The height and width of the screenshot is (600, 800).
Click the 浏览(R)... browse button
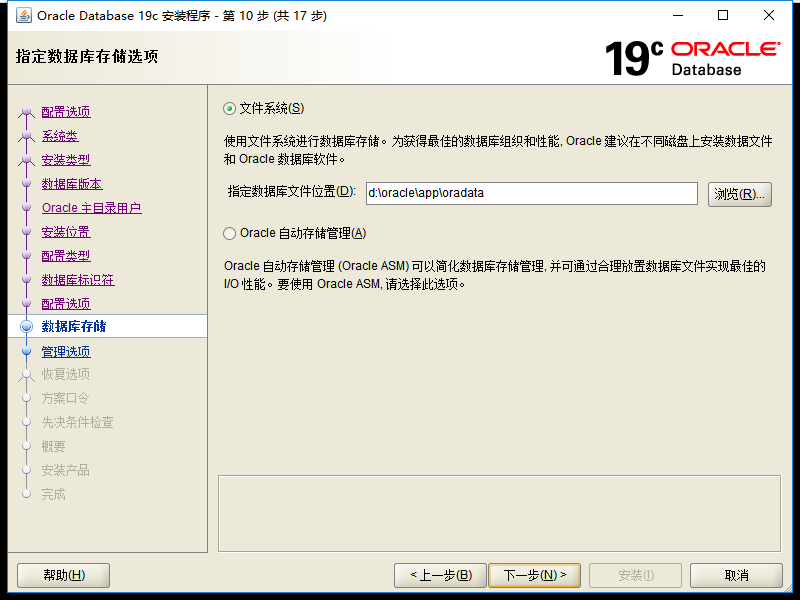click(739, 194)
